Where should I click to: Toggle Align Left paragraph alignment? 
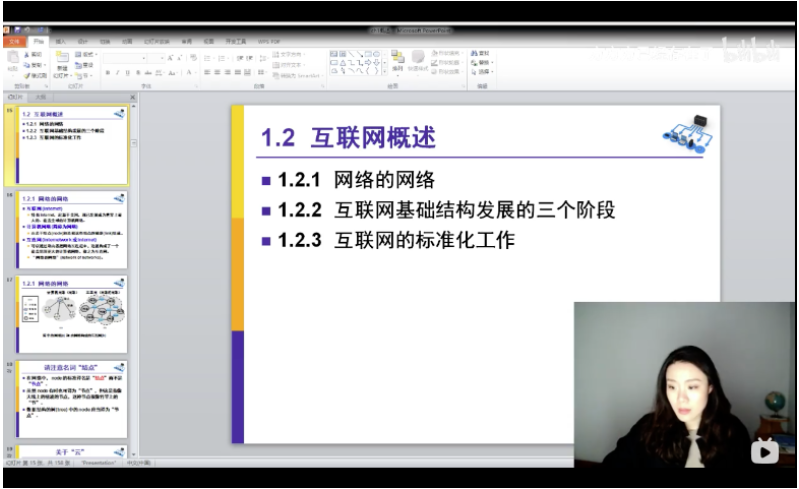(207, 72)
